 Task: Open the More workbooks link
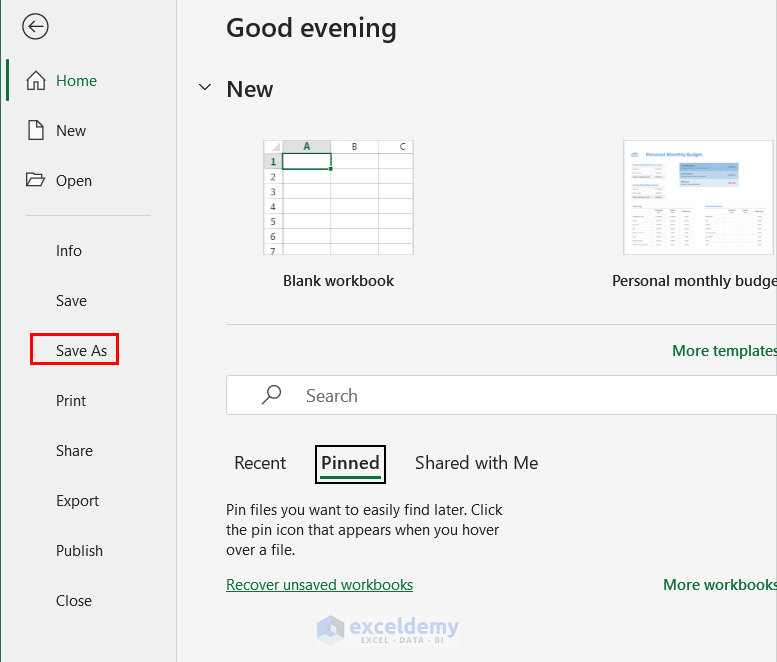coord(720,585)
